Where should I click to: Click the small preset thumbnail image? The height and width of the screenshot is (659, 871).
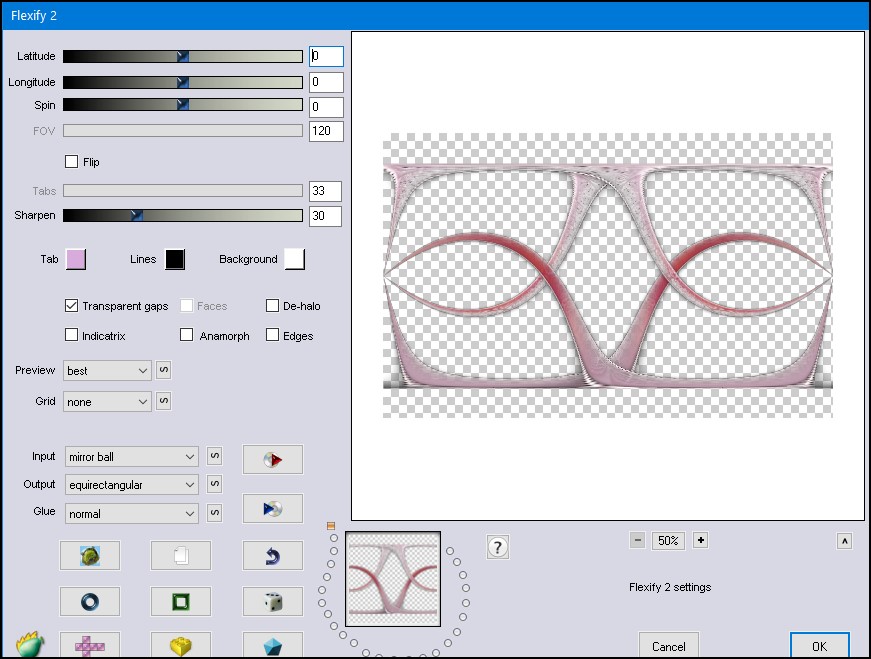(393, 579)
